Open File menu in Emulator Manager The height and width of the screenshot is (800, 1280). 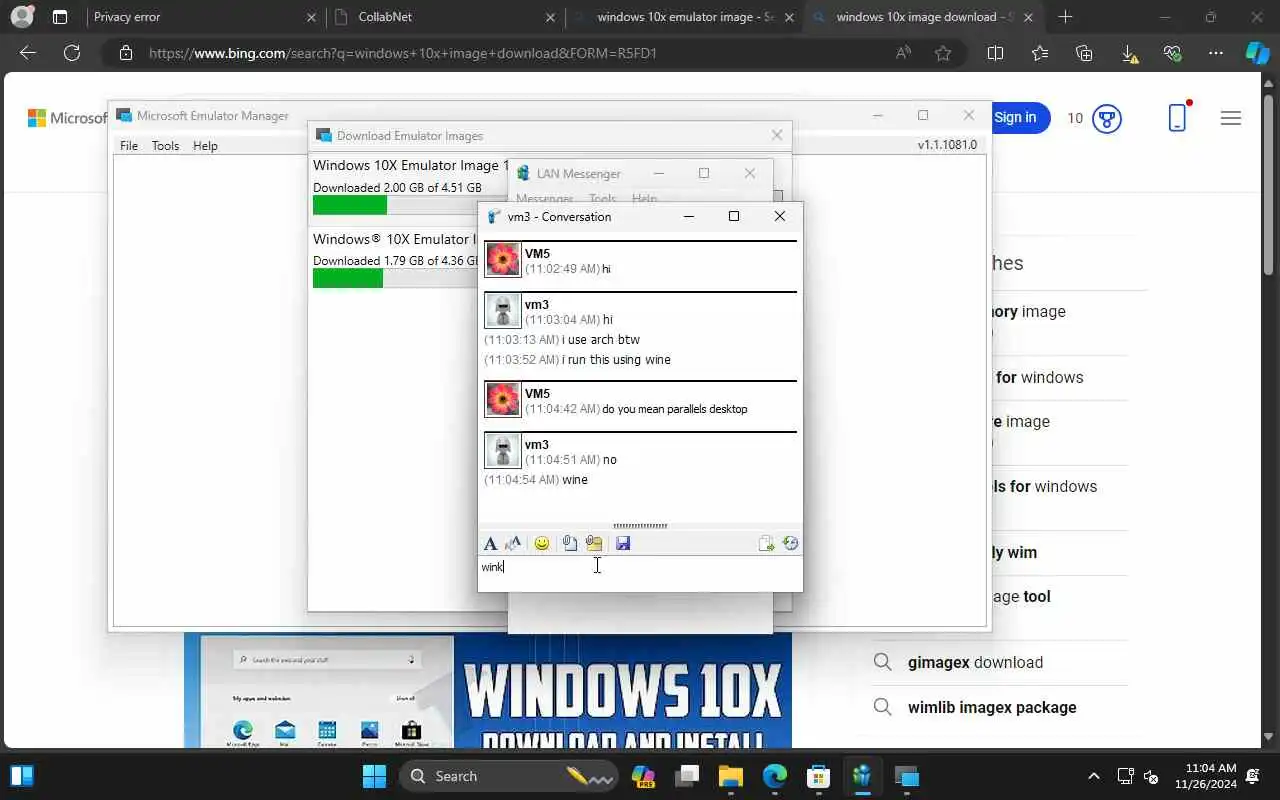coord(129,146)
